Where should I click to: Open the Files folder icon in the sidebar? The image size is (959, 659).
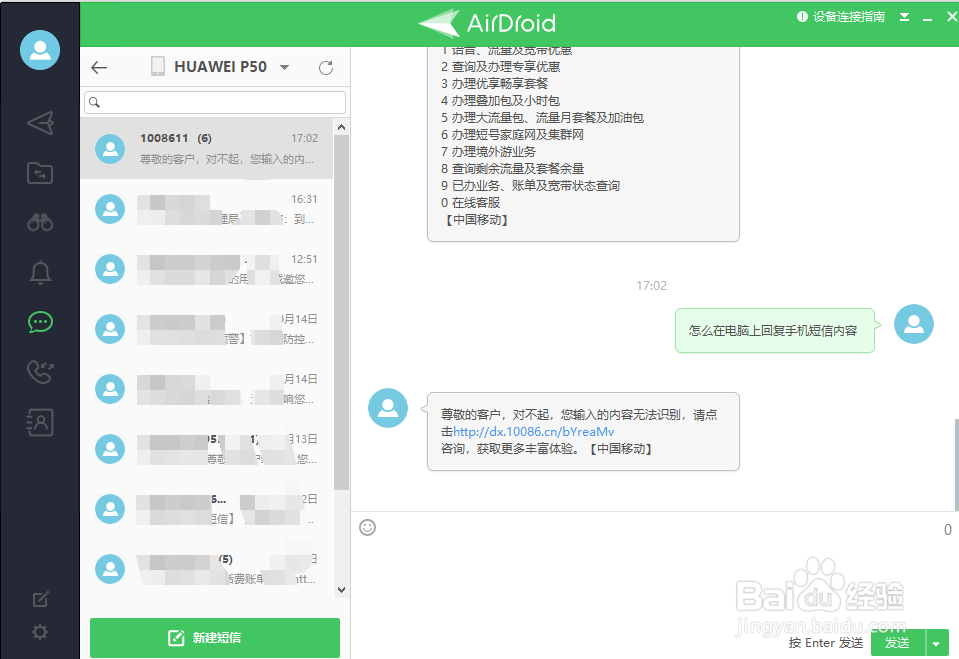(x=40, y=173)
